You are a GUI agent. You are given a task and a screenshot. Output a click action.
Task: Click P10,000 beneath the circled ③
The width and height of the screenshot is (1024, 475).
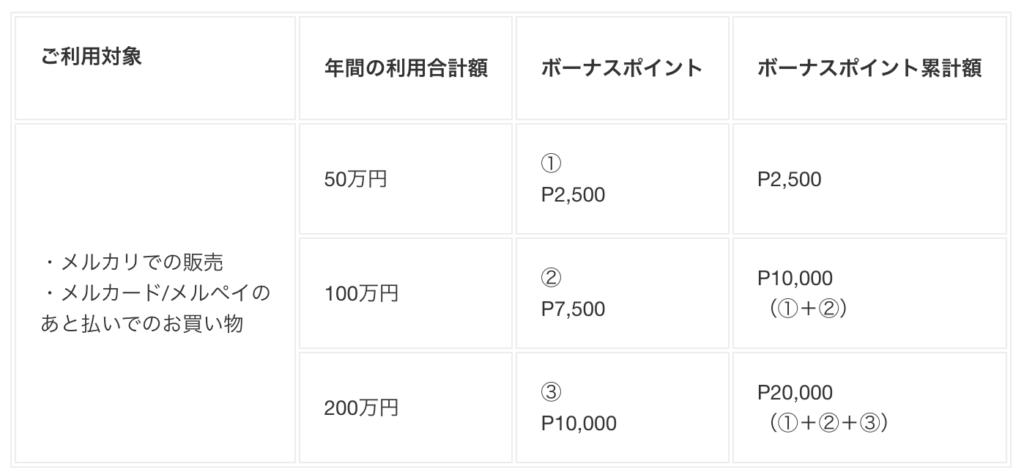pos(578,422)
